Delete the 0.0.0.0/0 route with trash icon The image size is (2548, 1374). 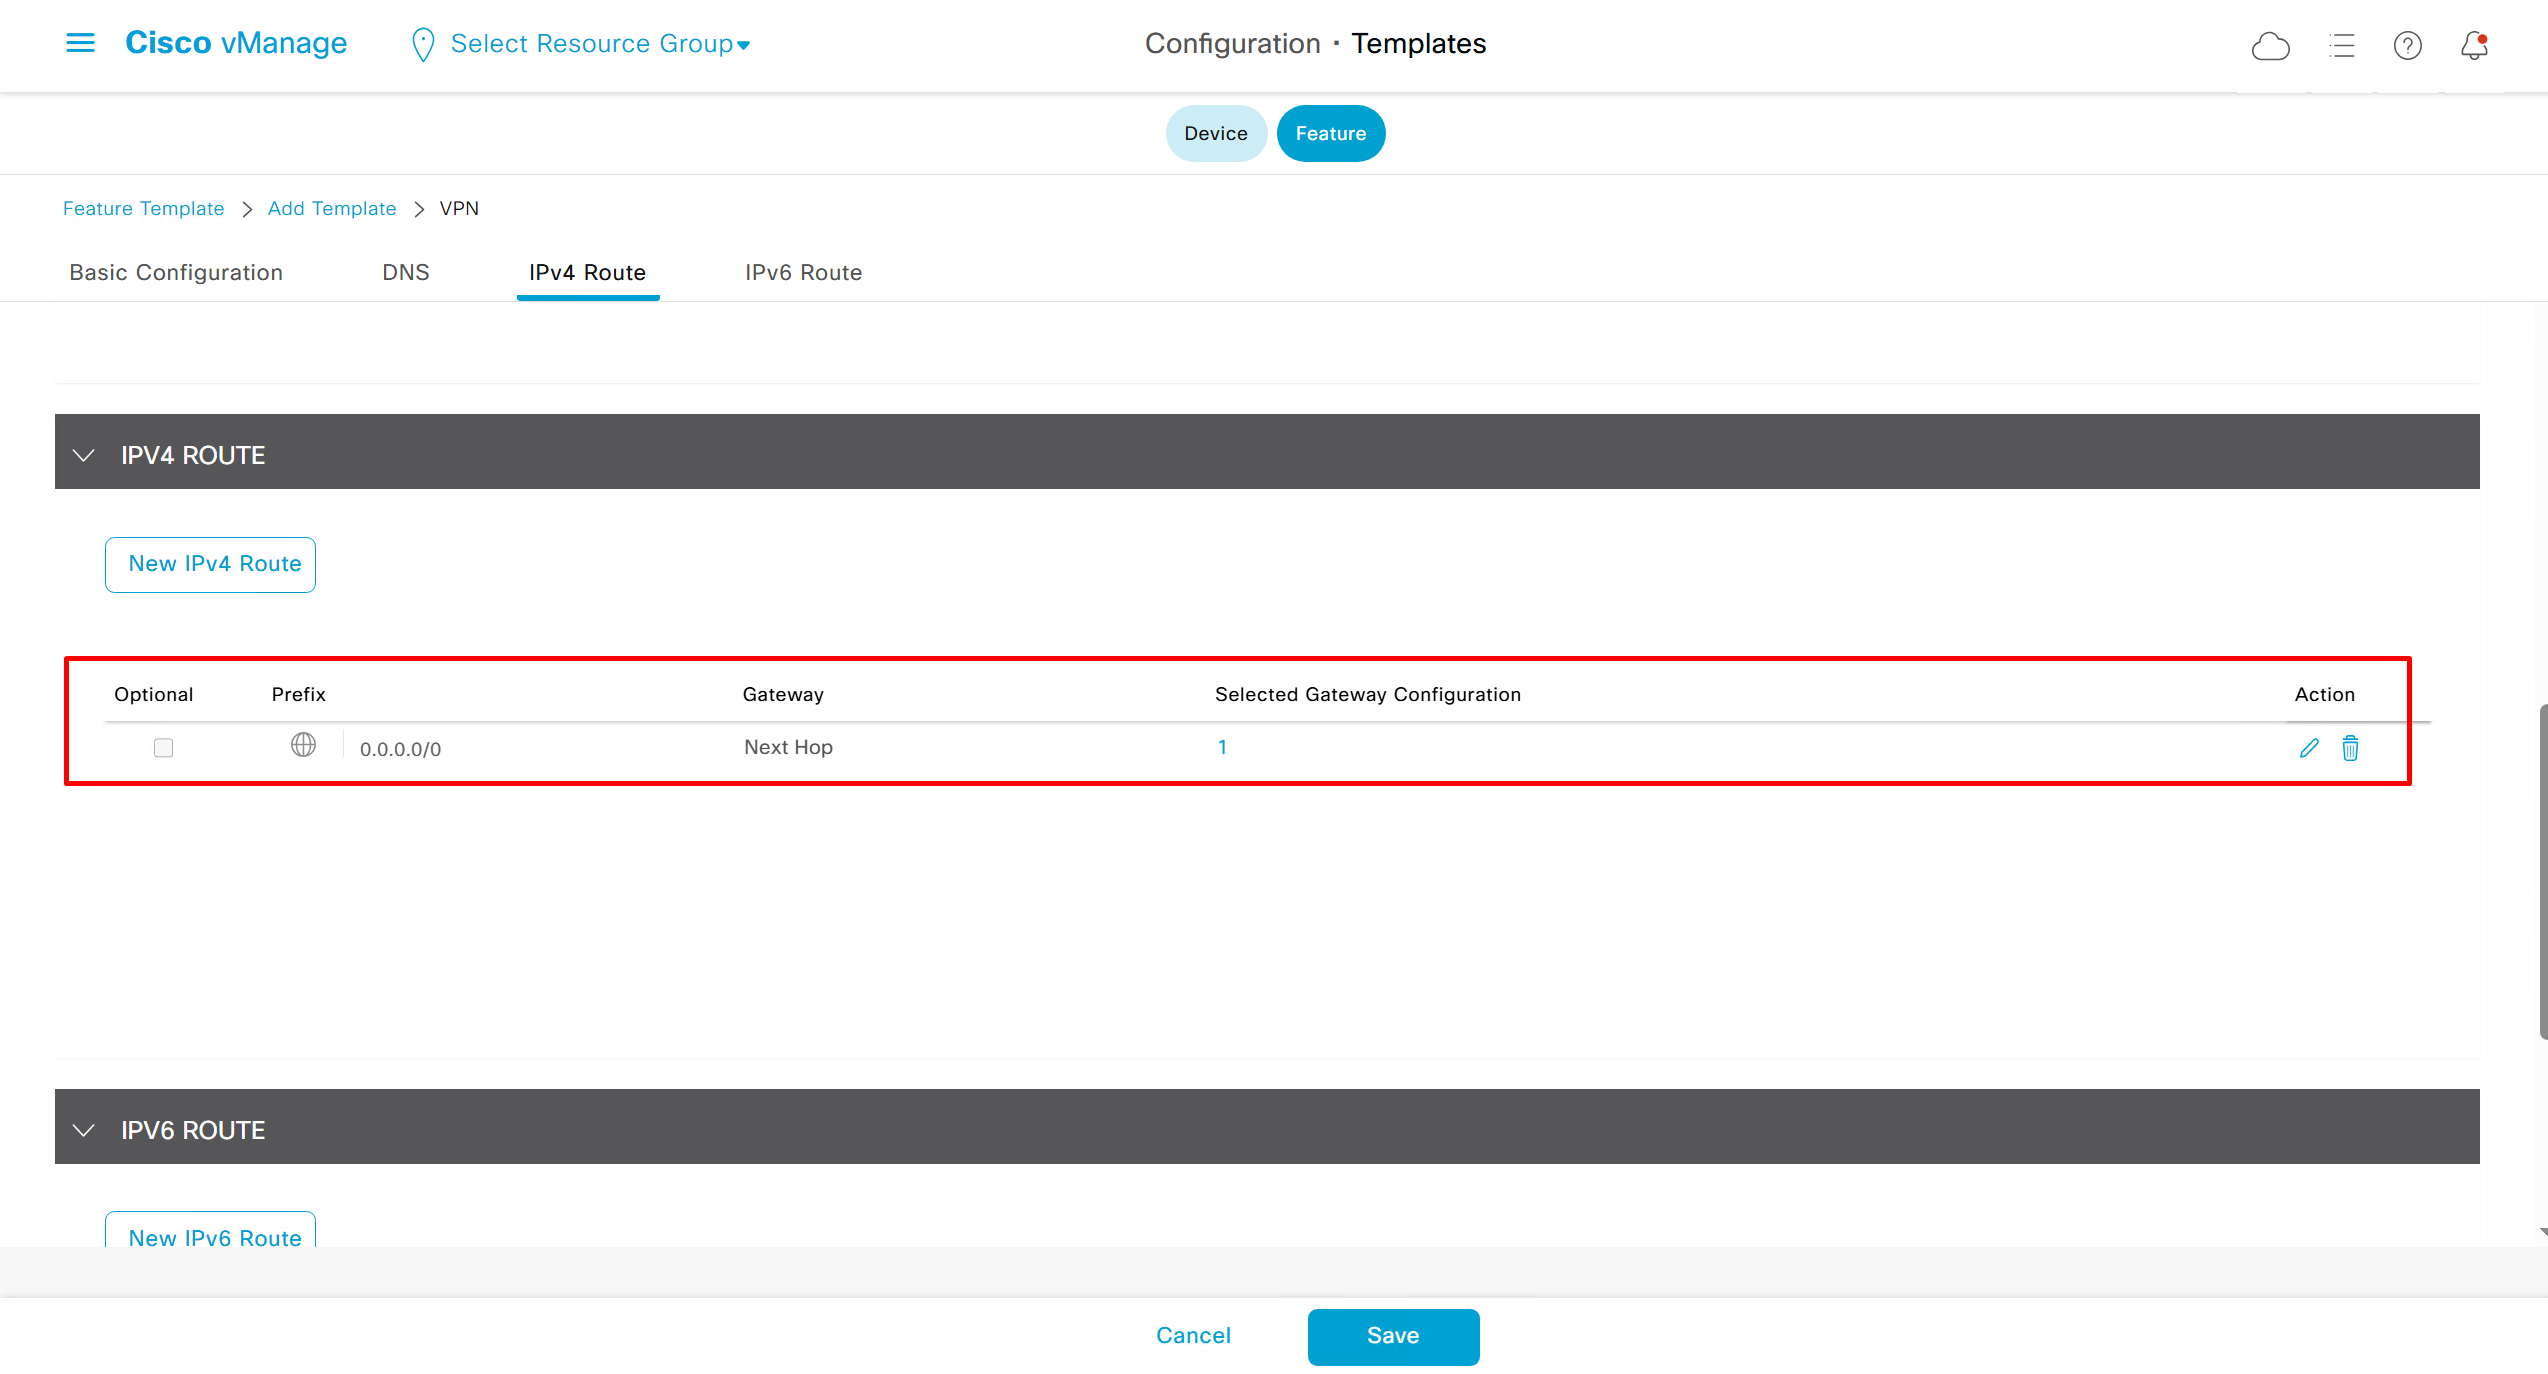click(x=2350, y=748)
